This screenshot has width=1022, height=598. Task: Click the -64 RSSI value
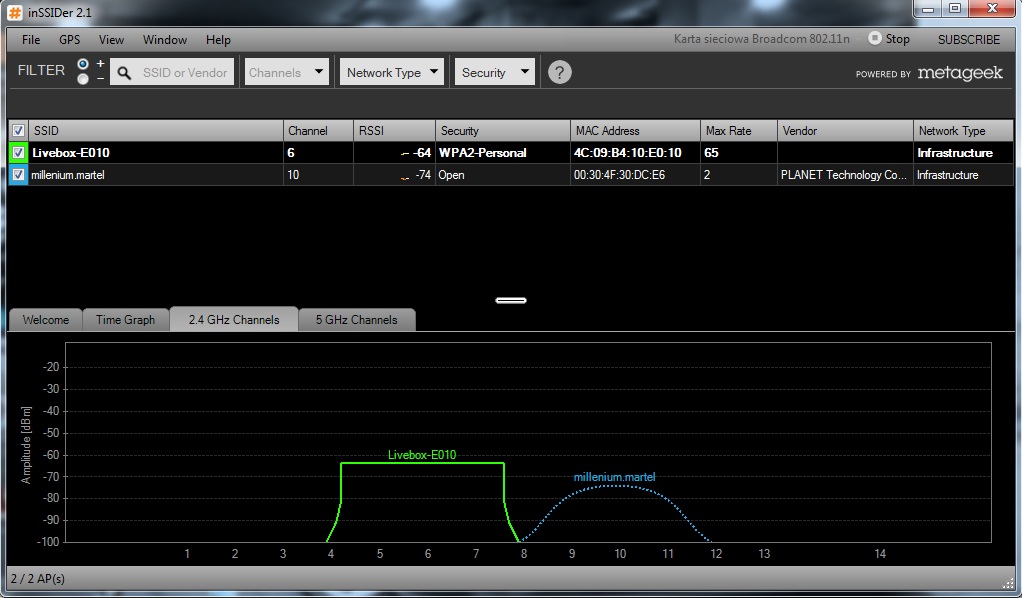pos(422,153)
